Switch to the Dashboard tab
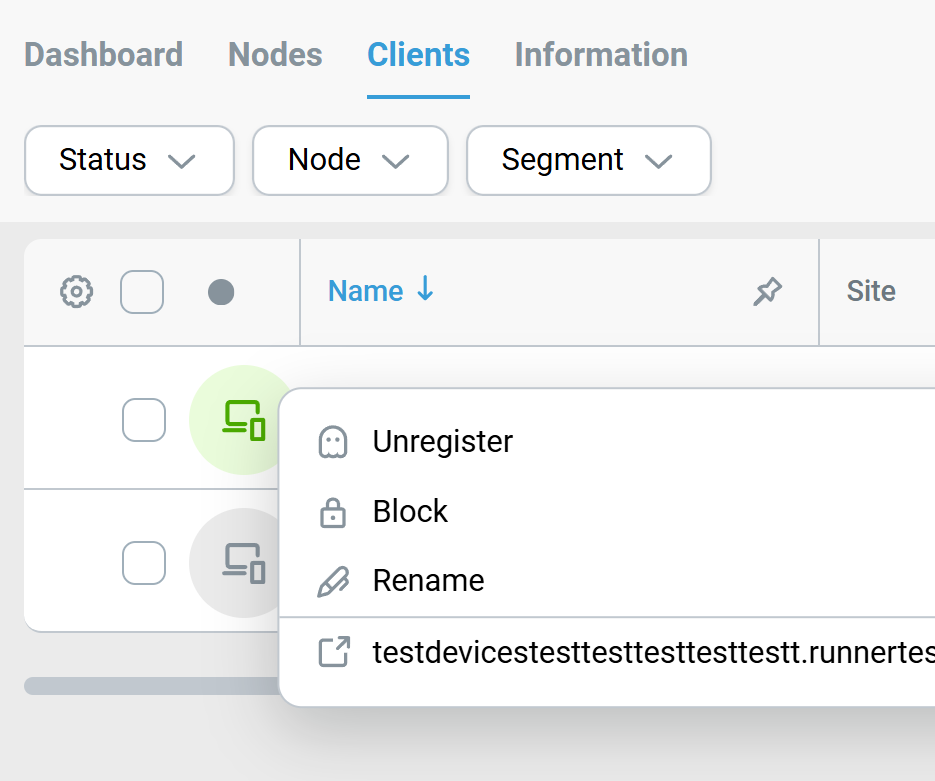Screen dimensions: 935x781 [x=103, y=54]
